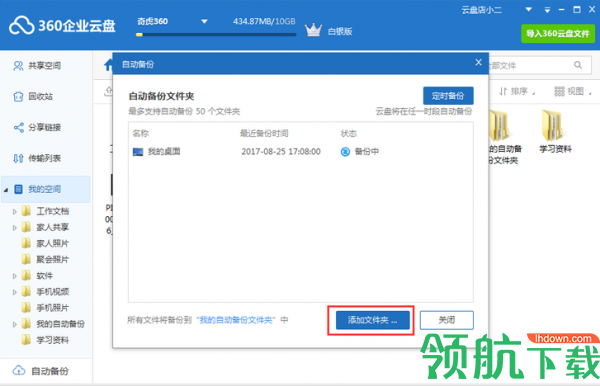Click the 名称 column header
The image size is (600, 386).
click(x=140, y=133)
